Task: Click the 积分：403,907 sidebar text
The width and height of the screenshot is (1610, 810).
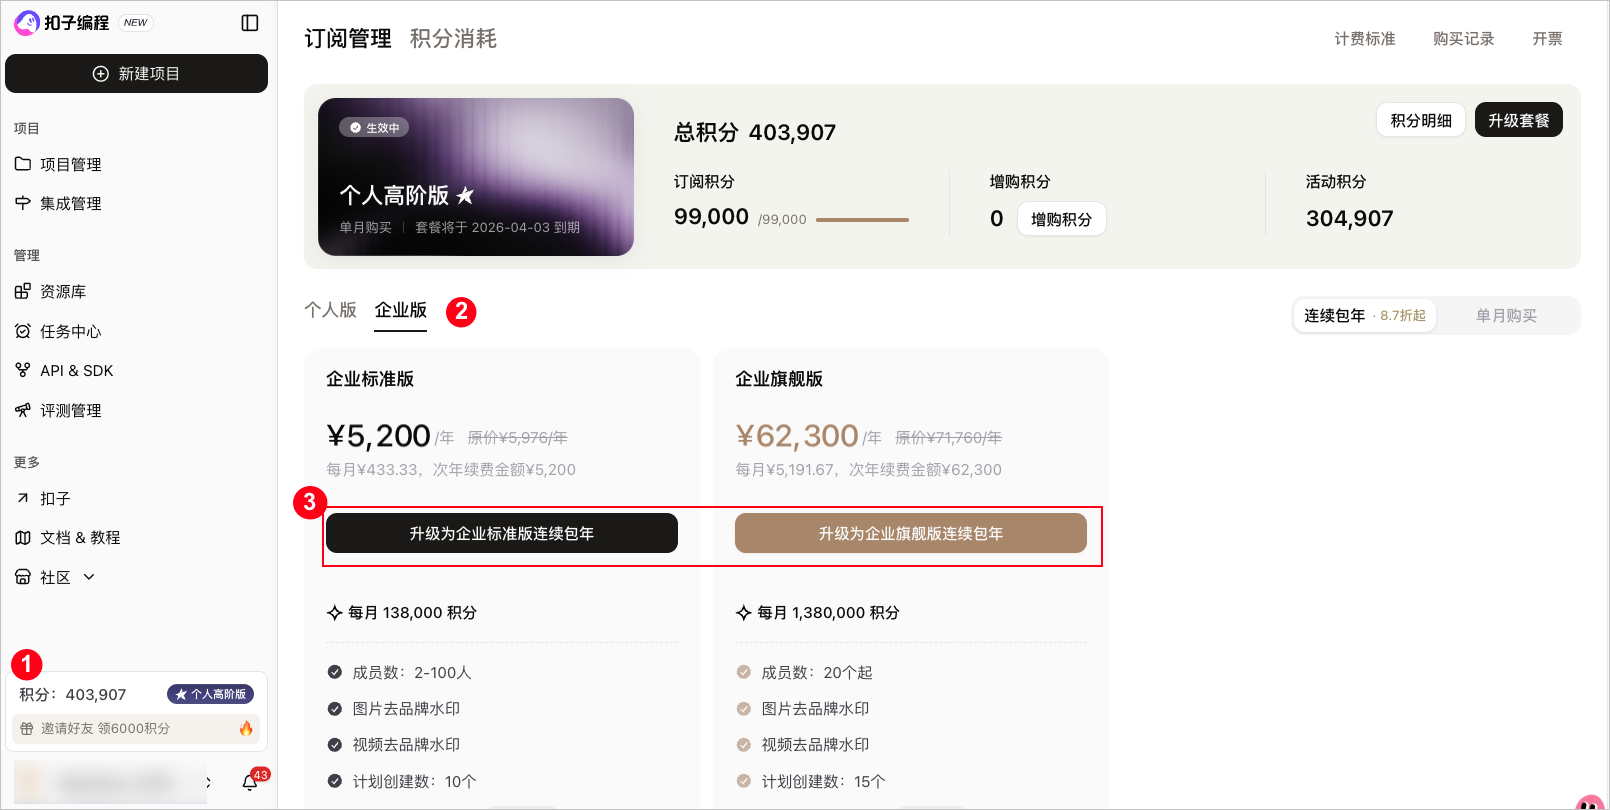Action: pyautogui.click(x=73, y=694)
